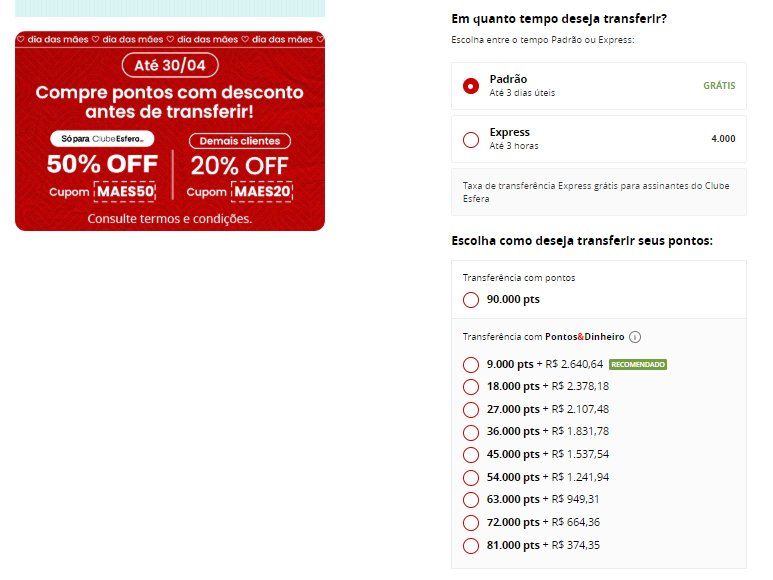Click the Só para Clube Esfera badge

(x=102, y=139)
